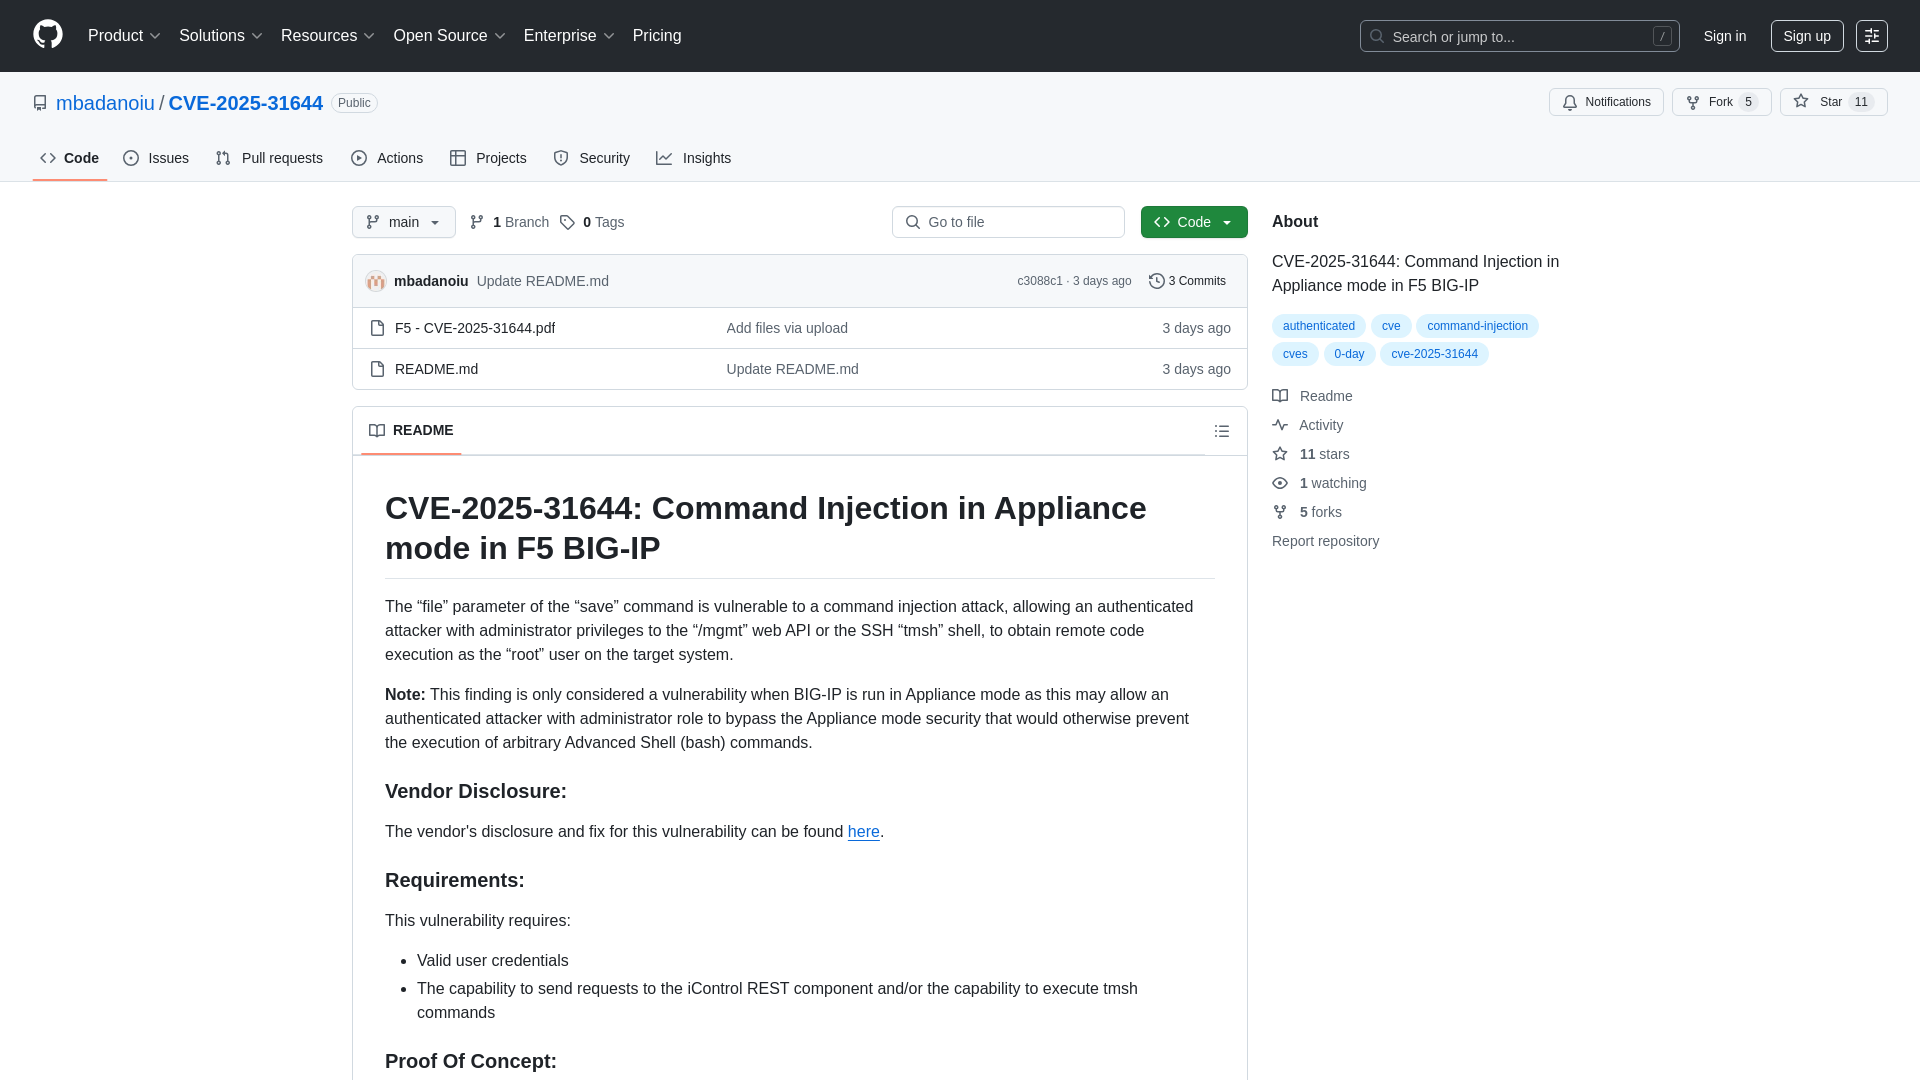The height and width of the screenshot is (1080, 1920).
Task: Click the Sign in link
Action: 1724,36
